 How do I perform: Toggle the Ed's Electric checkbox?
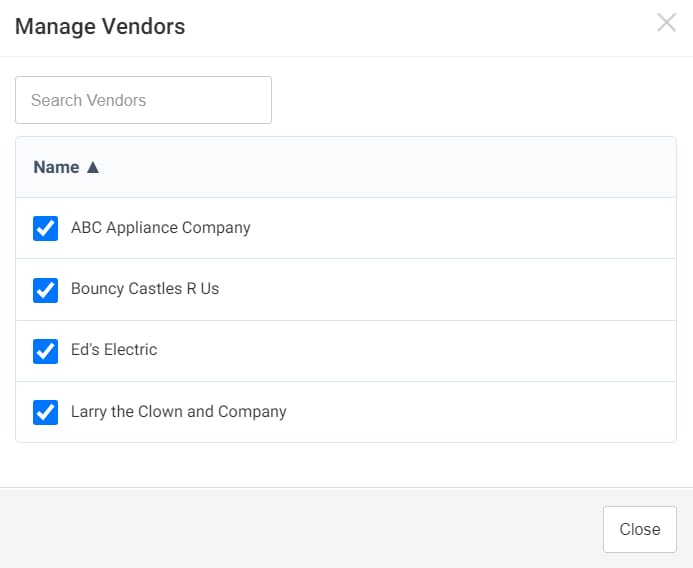(46, 351)
